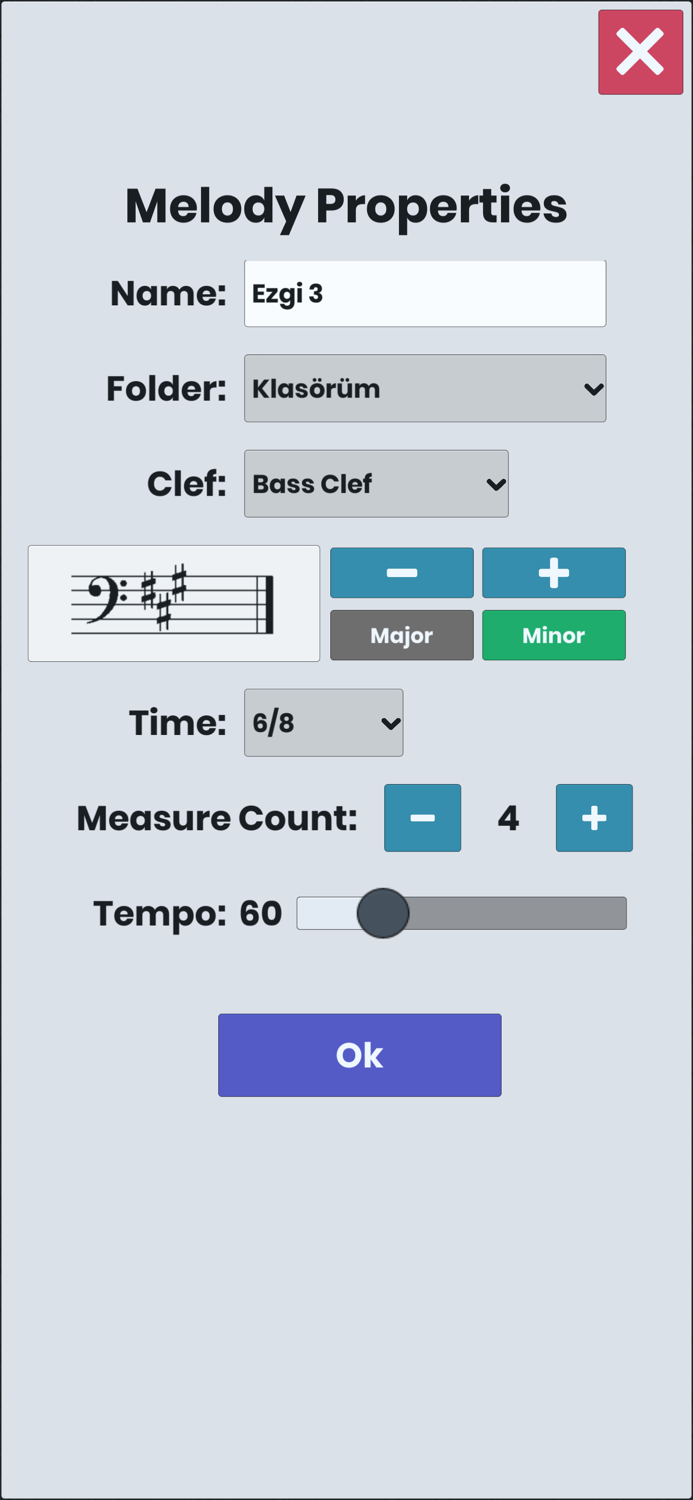Expand the Clef dropdown set to Bass Clef
The image size is (693, 1500).
(376, 484)
